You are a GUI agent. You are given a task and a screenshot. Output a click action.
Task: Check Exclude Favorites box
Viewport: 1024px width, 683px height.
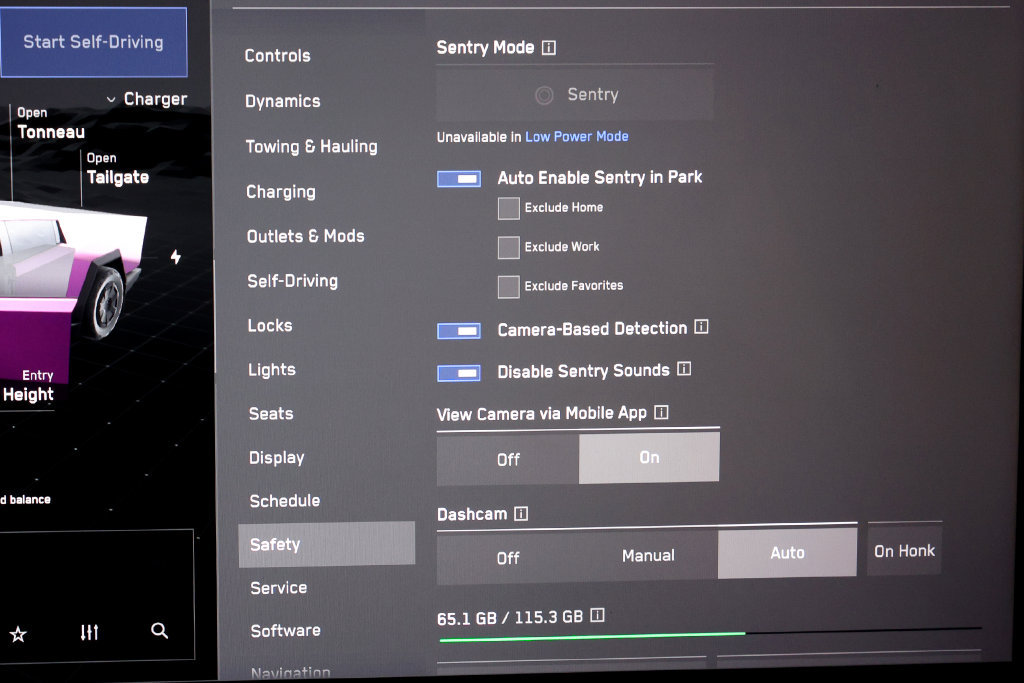pyautogui.click(x=509, y=287)
